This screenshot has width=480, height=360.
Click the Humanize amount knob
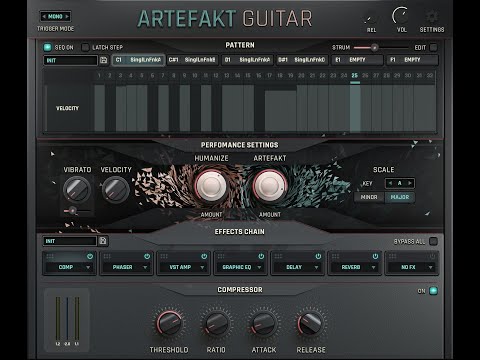point(211,186)
